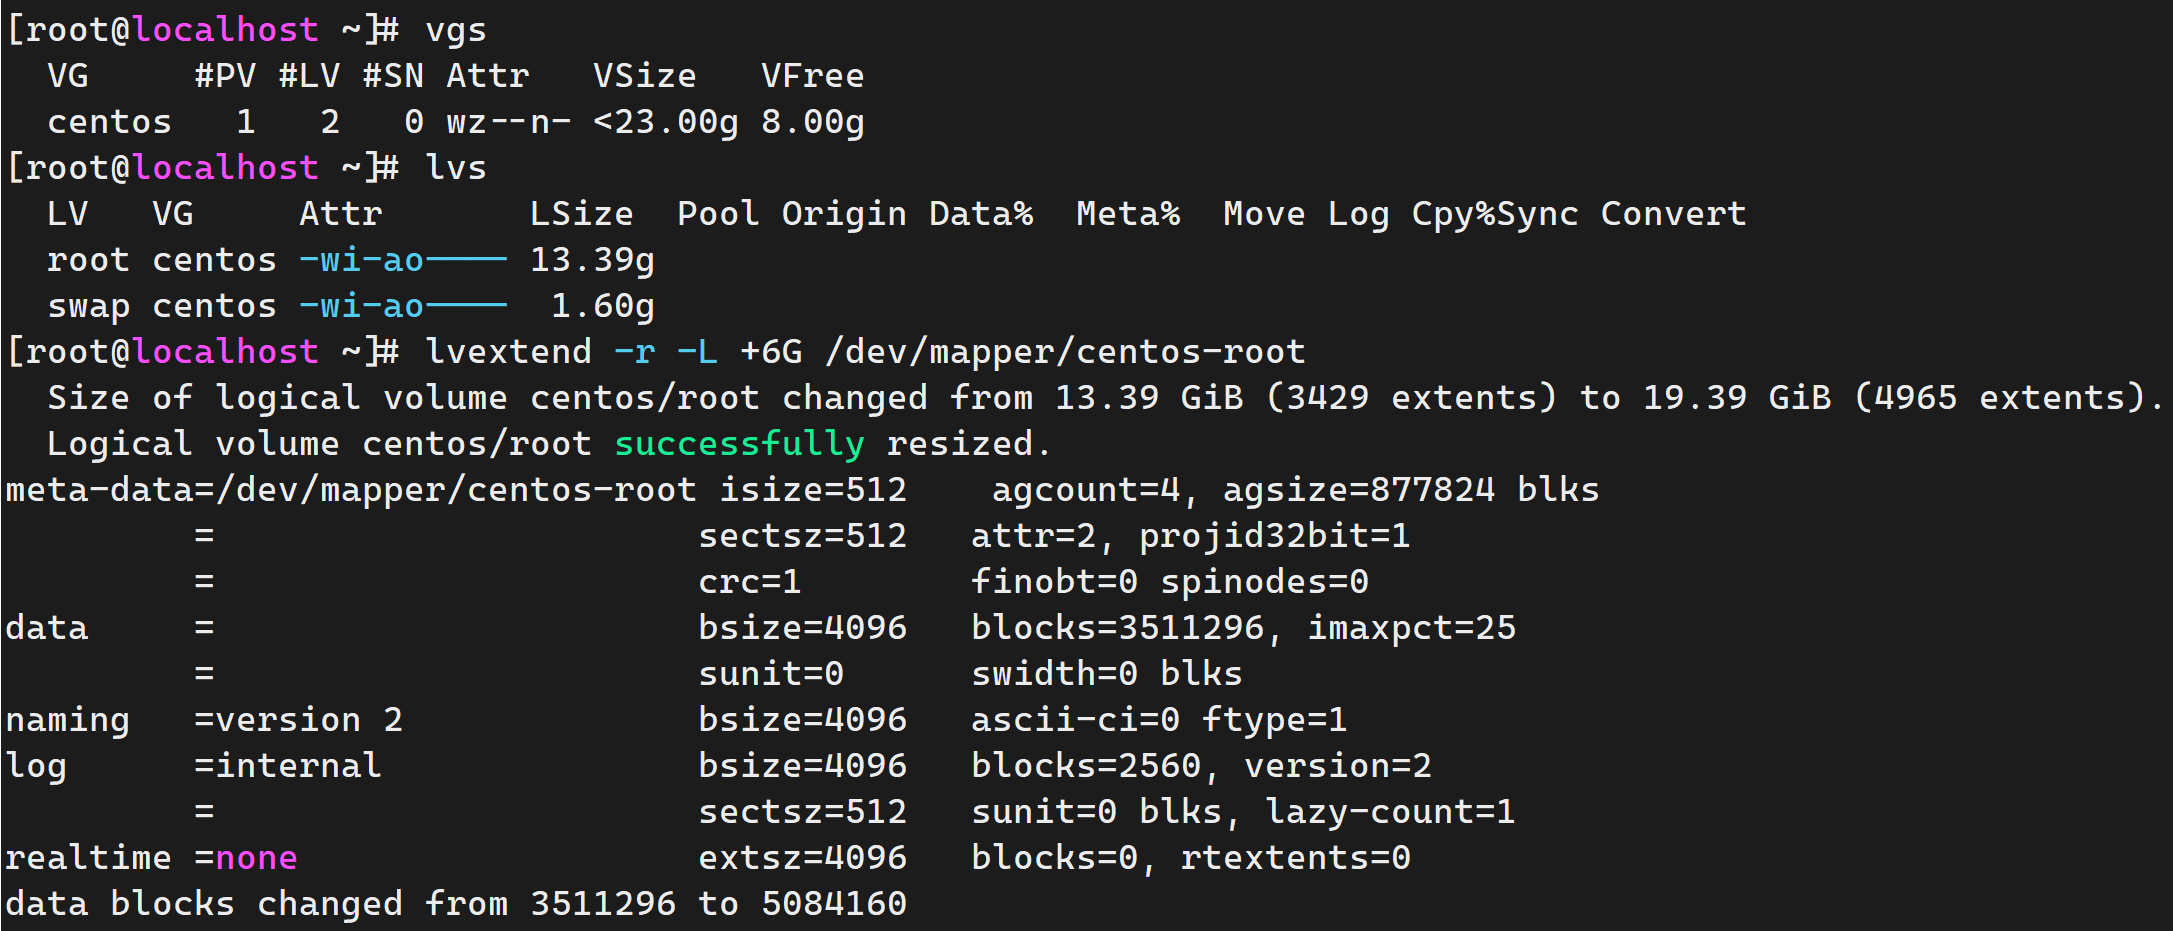Click the blocks=3511296 data value
This screenshot has width=2173, height=931.
1118,628
